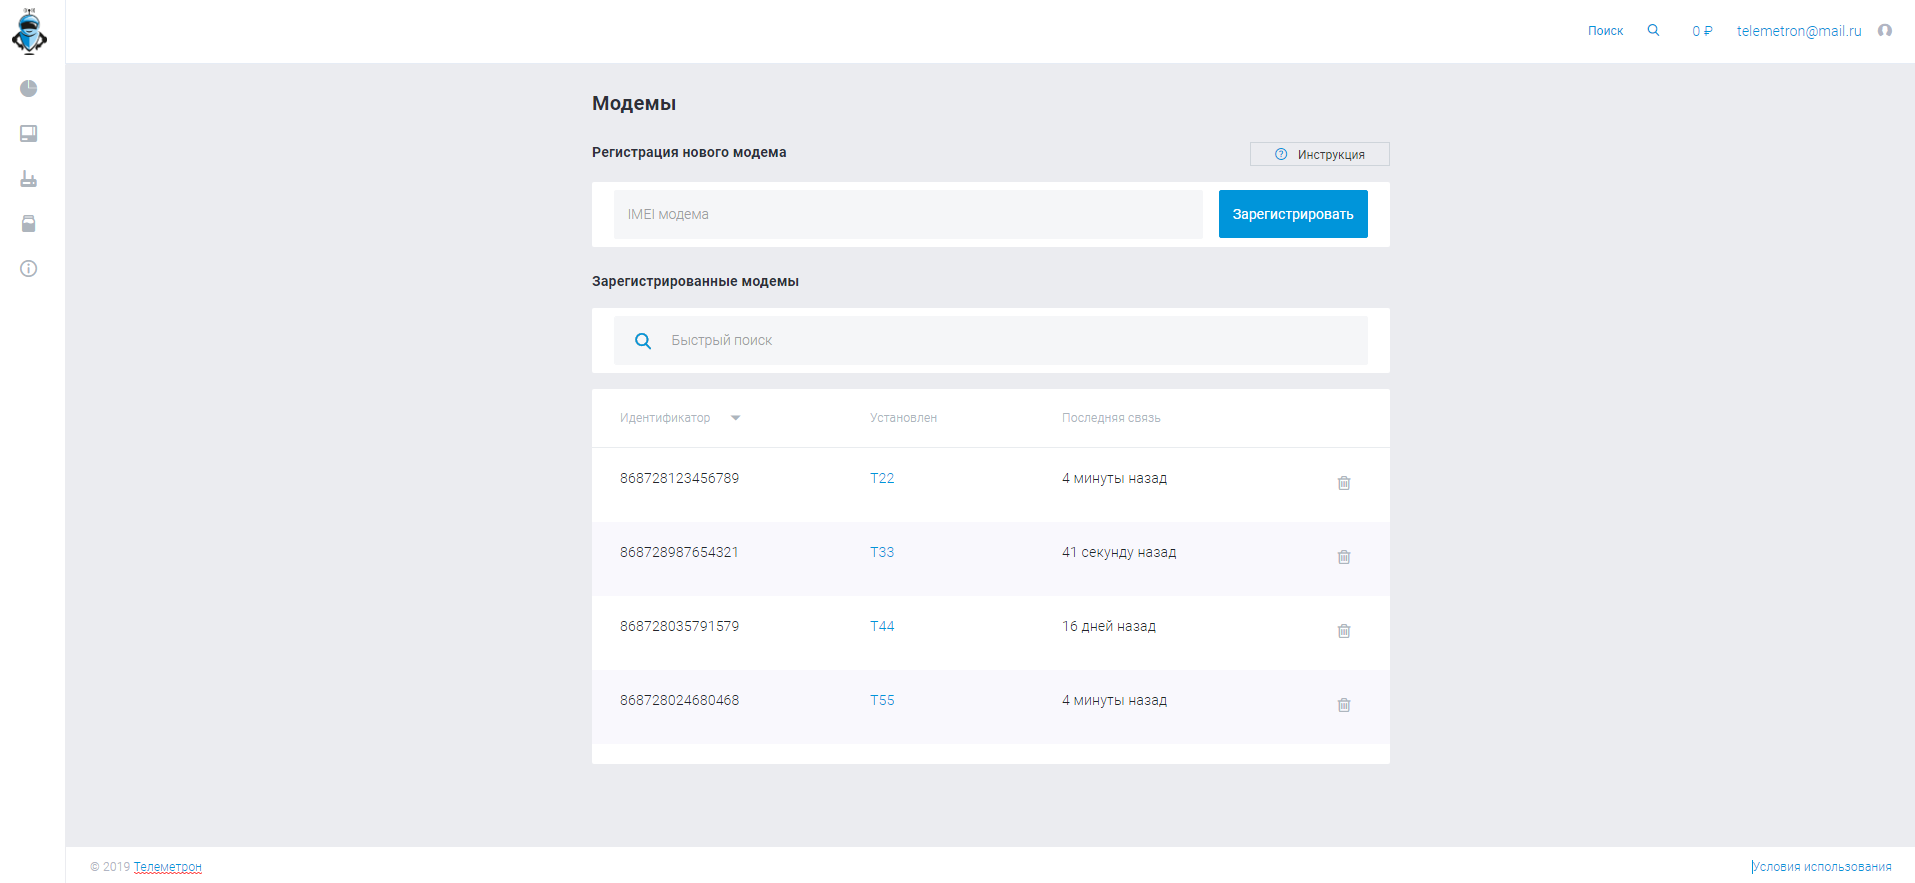The height and width of the screenshot is (883, 1915).
Task: Click '4 минуты назад' in T55 row
Action: (1114, 700)
